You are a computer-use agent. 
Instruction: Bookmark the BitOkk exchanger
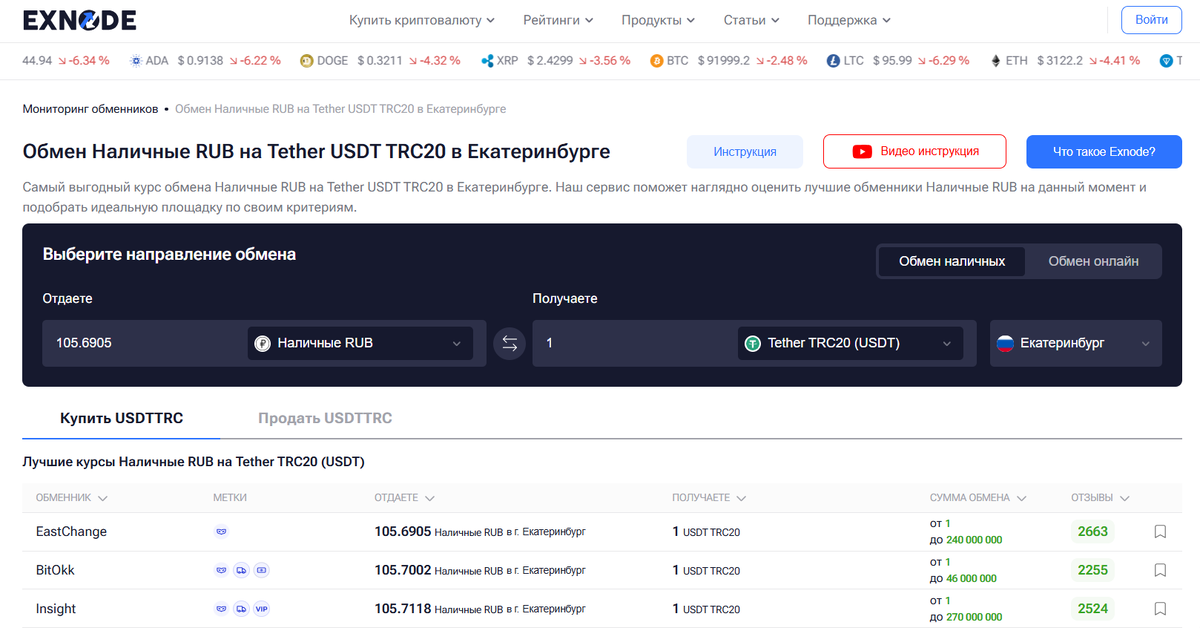pyautogui.click(x=1160, y=570)
